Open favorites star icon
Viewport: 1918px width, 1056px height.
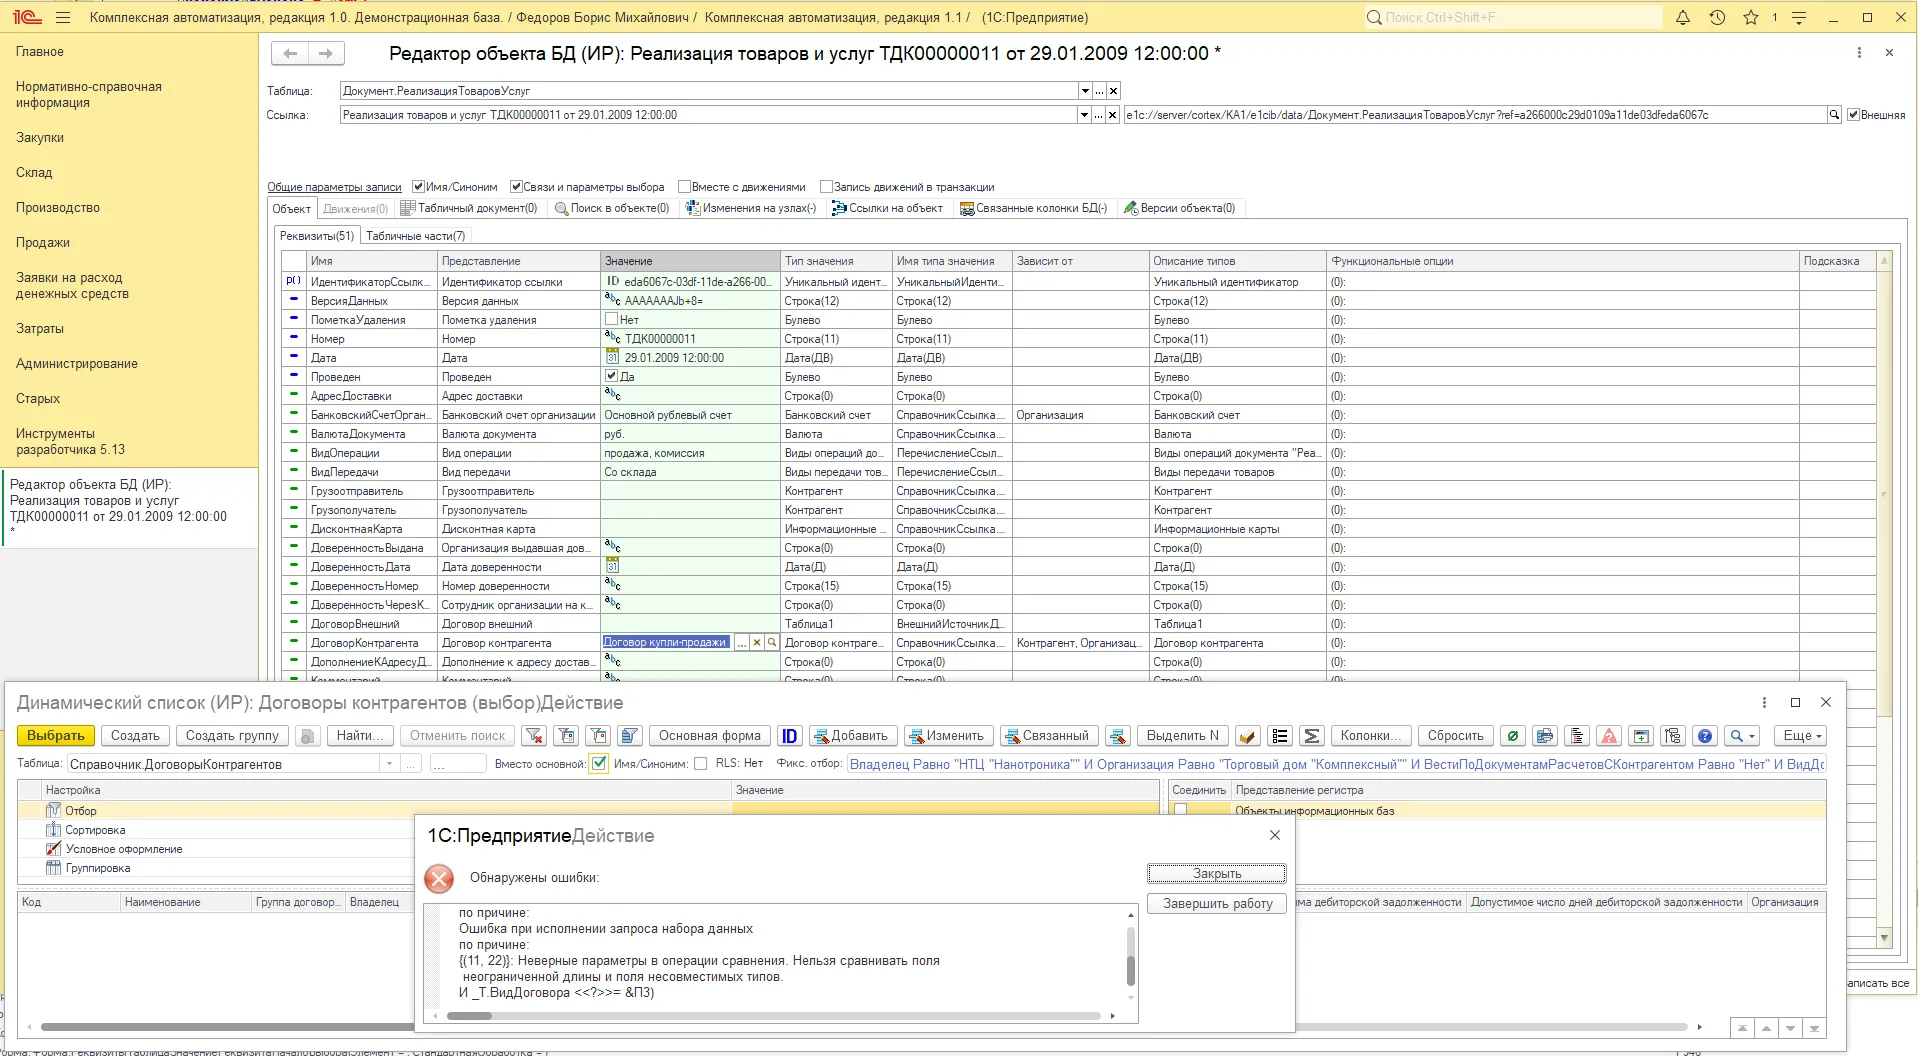[1751, 18]
